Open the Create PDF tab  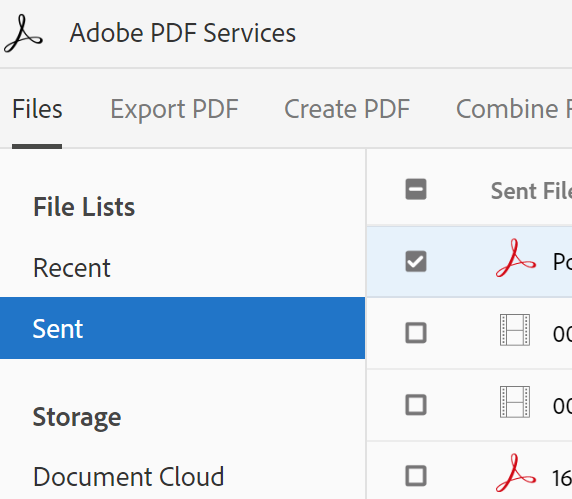click(347, 109)
